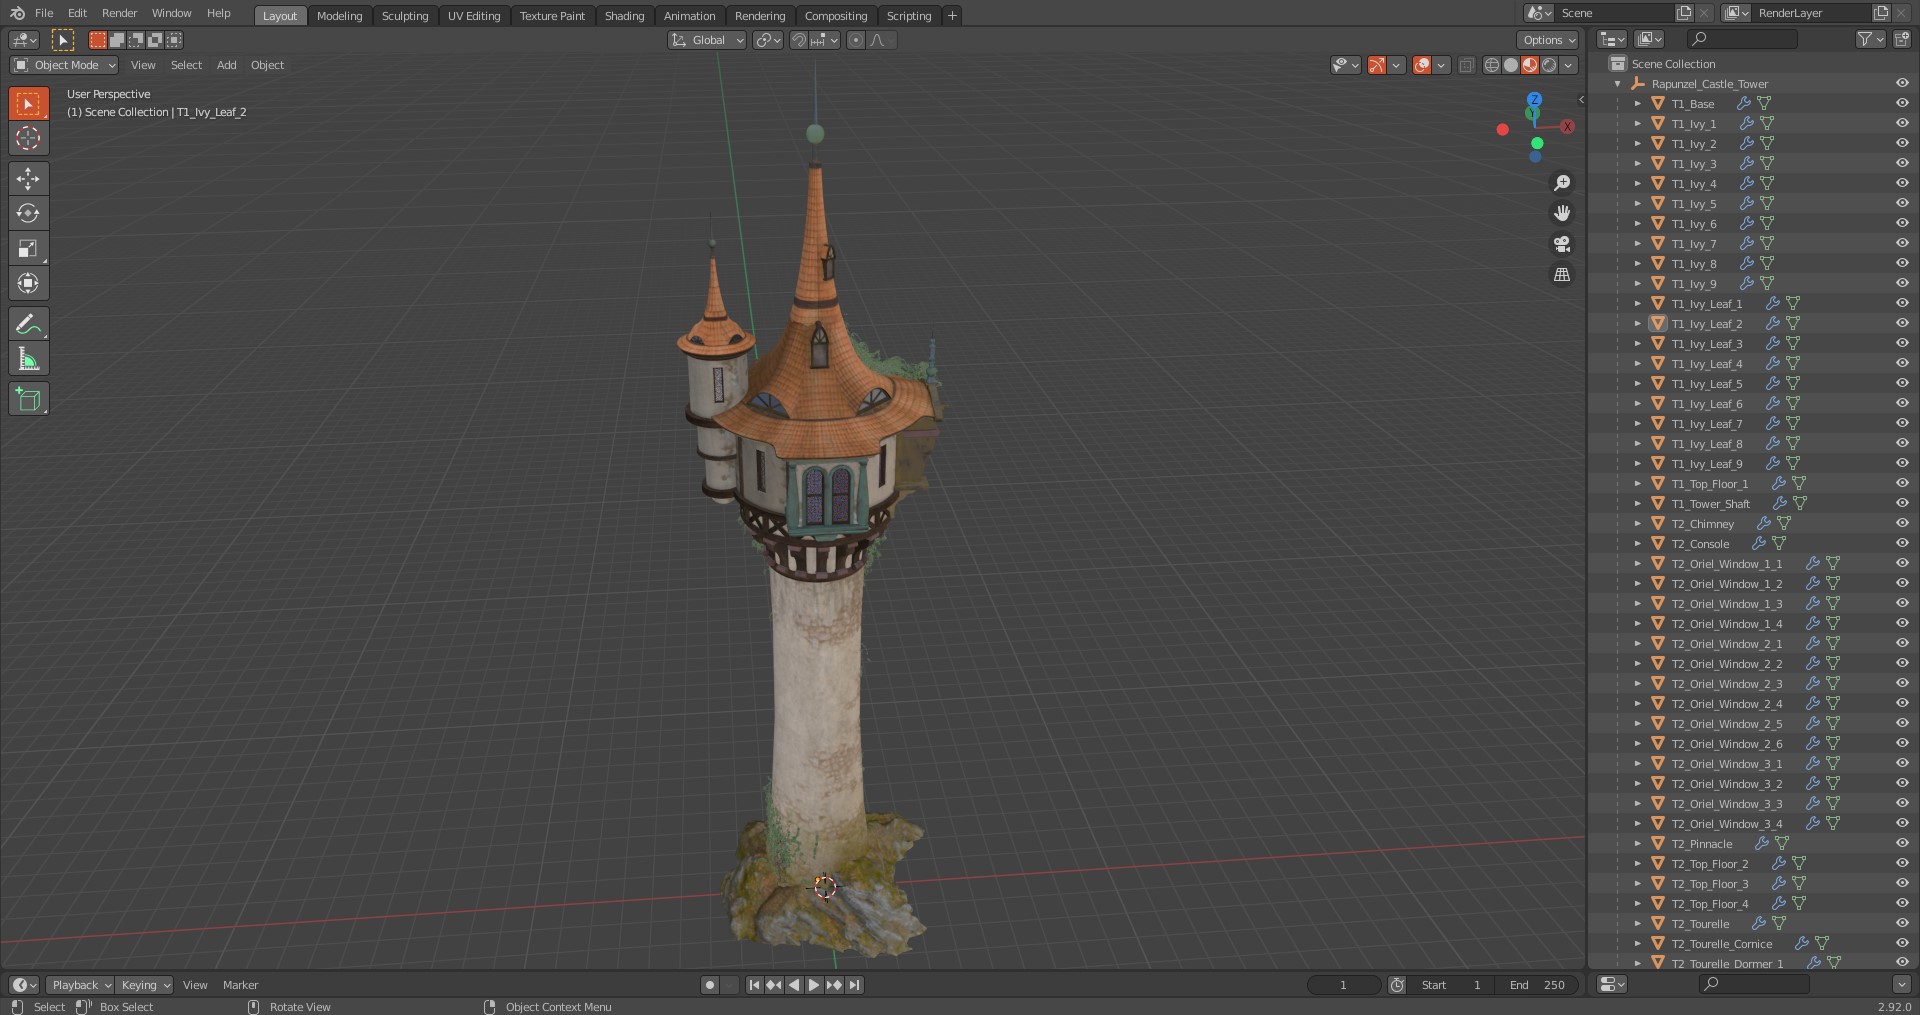Screen dimensions: 1920x1015
Task: Click the modifier wrench icon on T1_Base
Action: pos(1743,103)
